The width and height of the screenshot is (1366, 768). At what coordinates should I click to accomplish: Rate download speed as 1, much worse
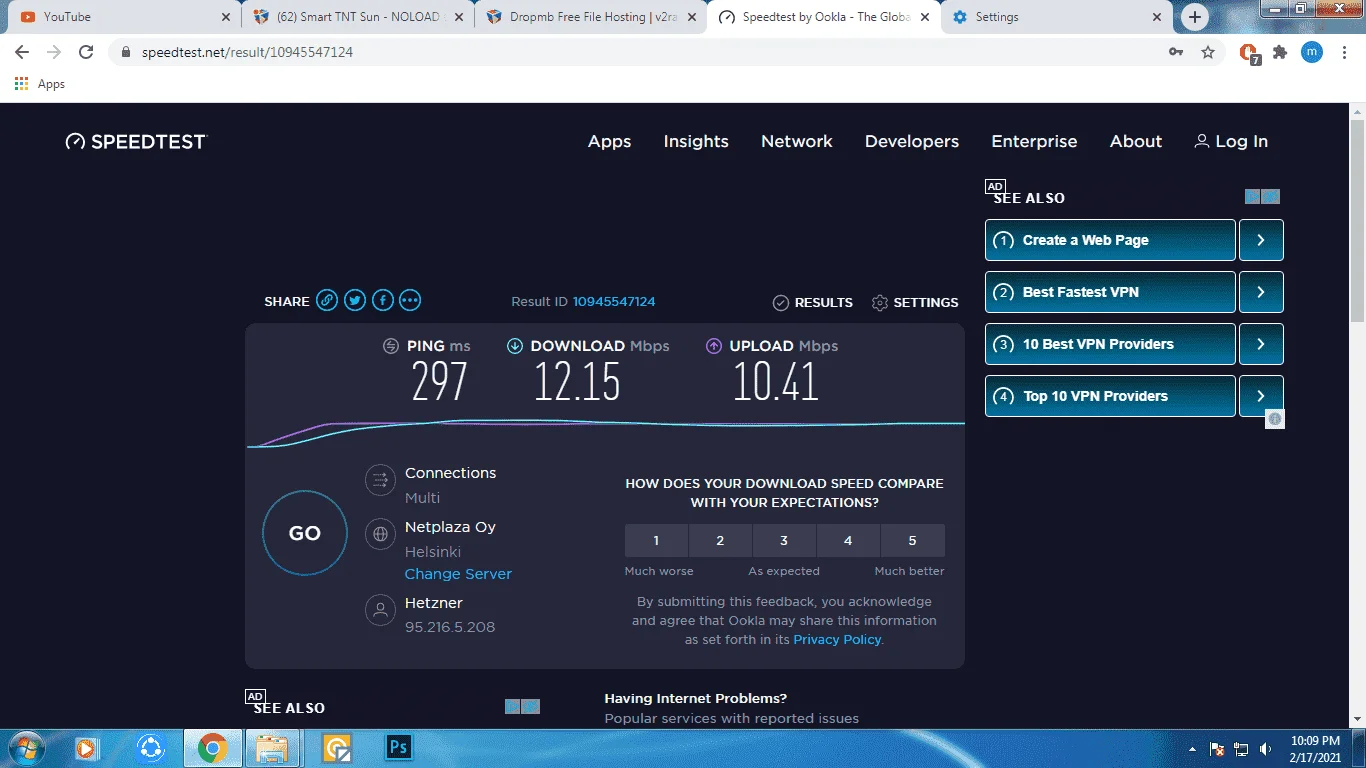pos(656,540)
